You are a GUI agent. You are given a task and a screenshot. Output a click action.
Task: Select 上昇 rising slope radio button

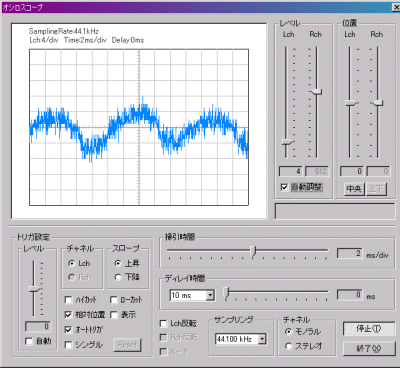coord(117,263)
